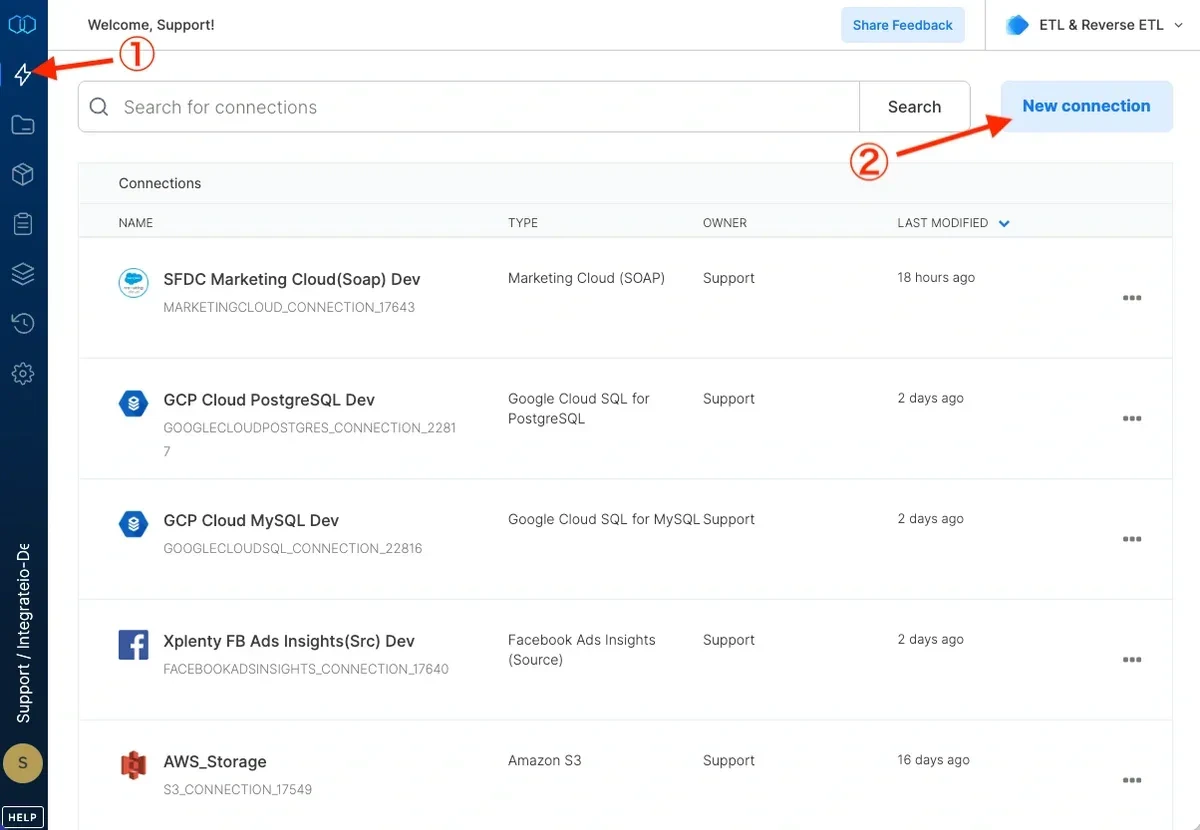Click the 16 days ago timestamp
The width and height of the screenshot is (1200, 830).
click(x=933, y=760)
